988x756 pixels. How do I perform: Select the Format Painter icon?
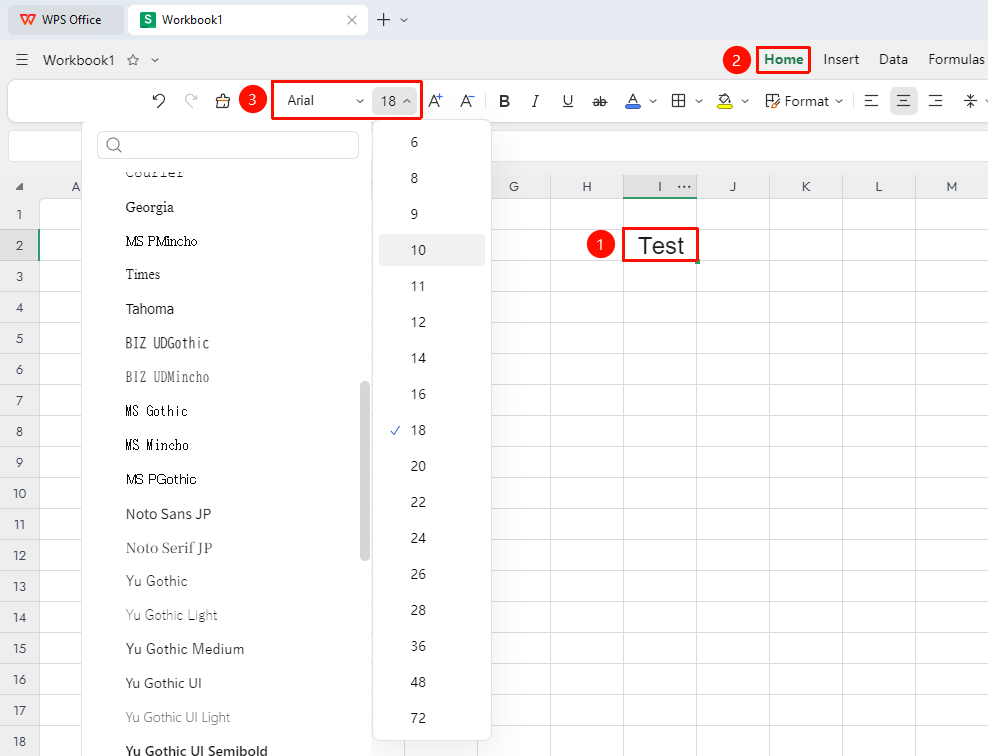pyautogui.click(x=222, y=101)
